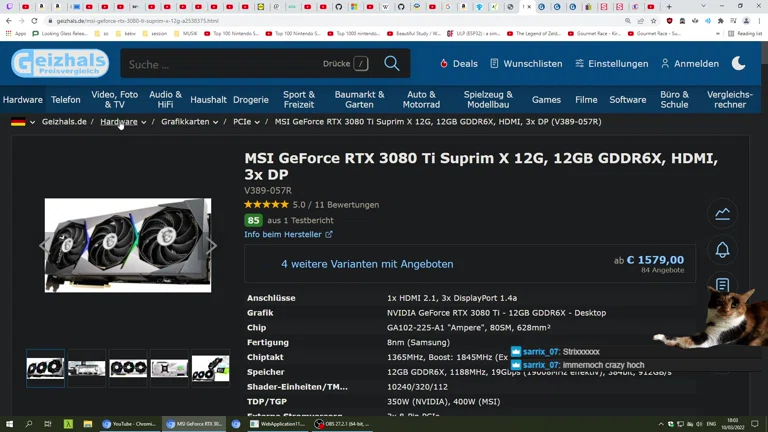Image resolution: width=768 pixels, height=432 pixels.
Task: Click the Geizhals Preisvergleich logo
Action: (x=60, y=64)
